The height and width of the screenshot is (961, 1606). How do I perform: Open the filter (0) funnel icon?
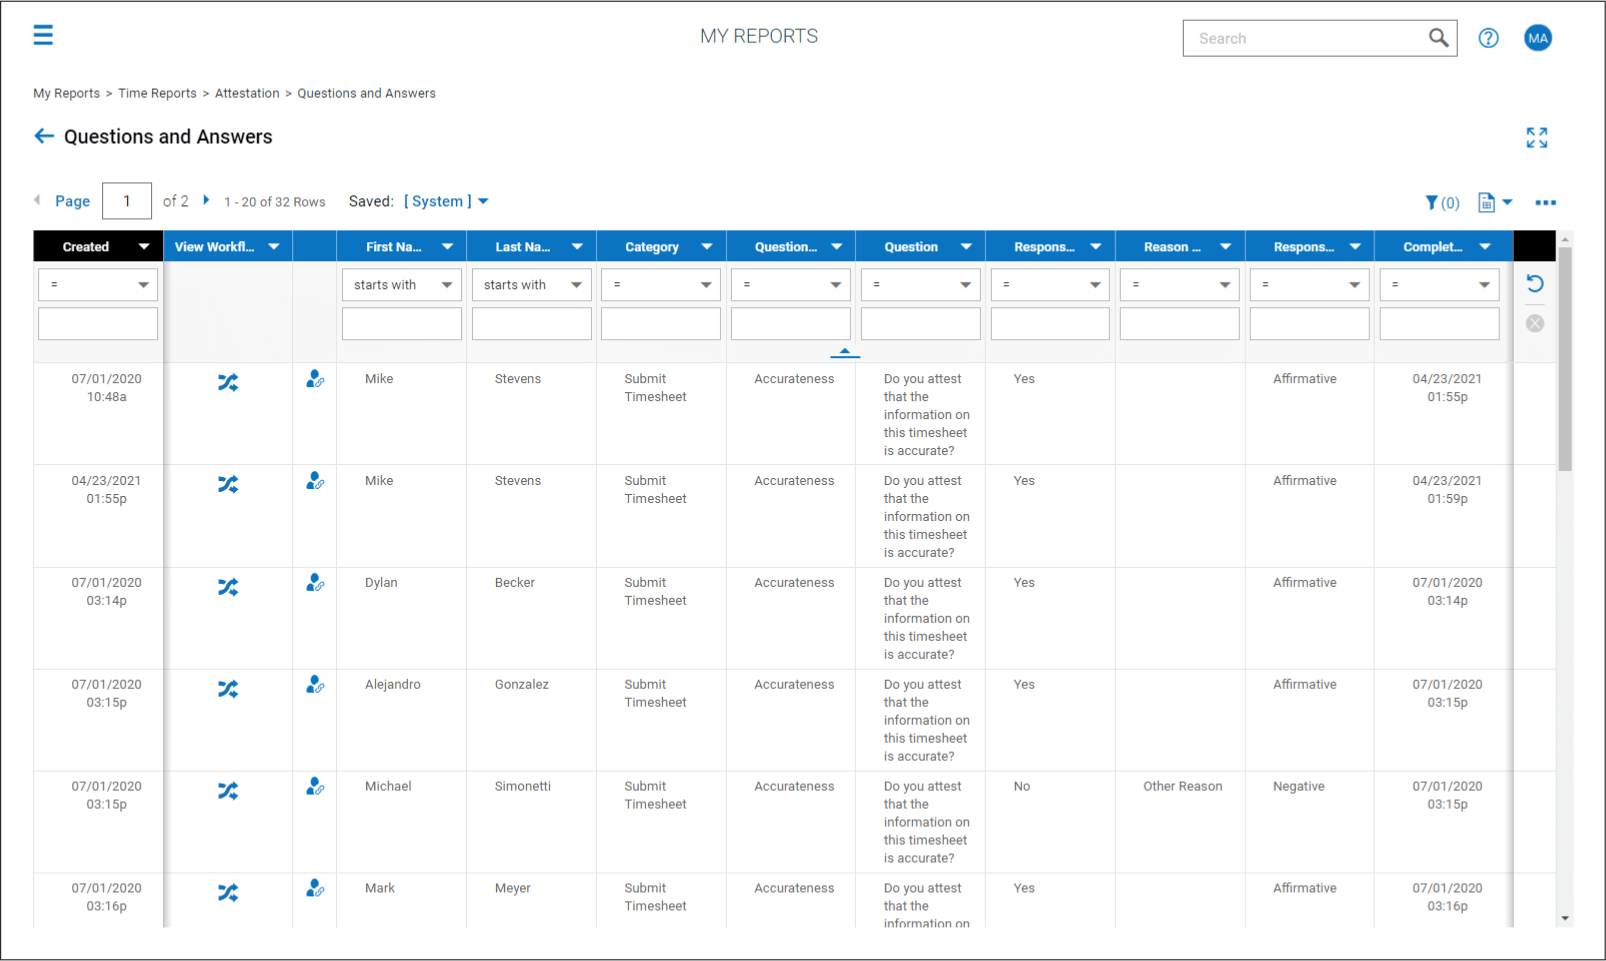(1441, 203)
